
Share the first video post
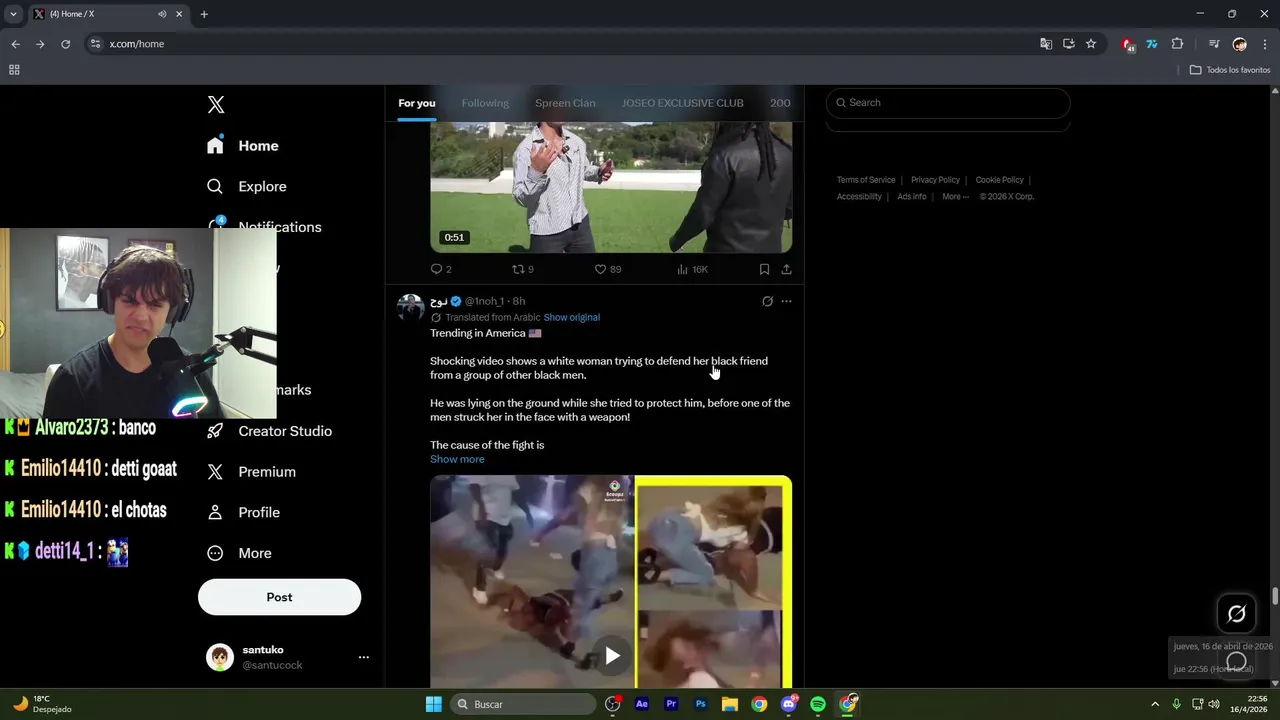786,269
